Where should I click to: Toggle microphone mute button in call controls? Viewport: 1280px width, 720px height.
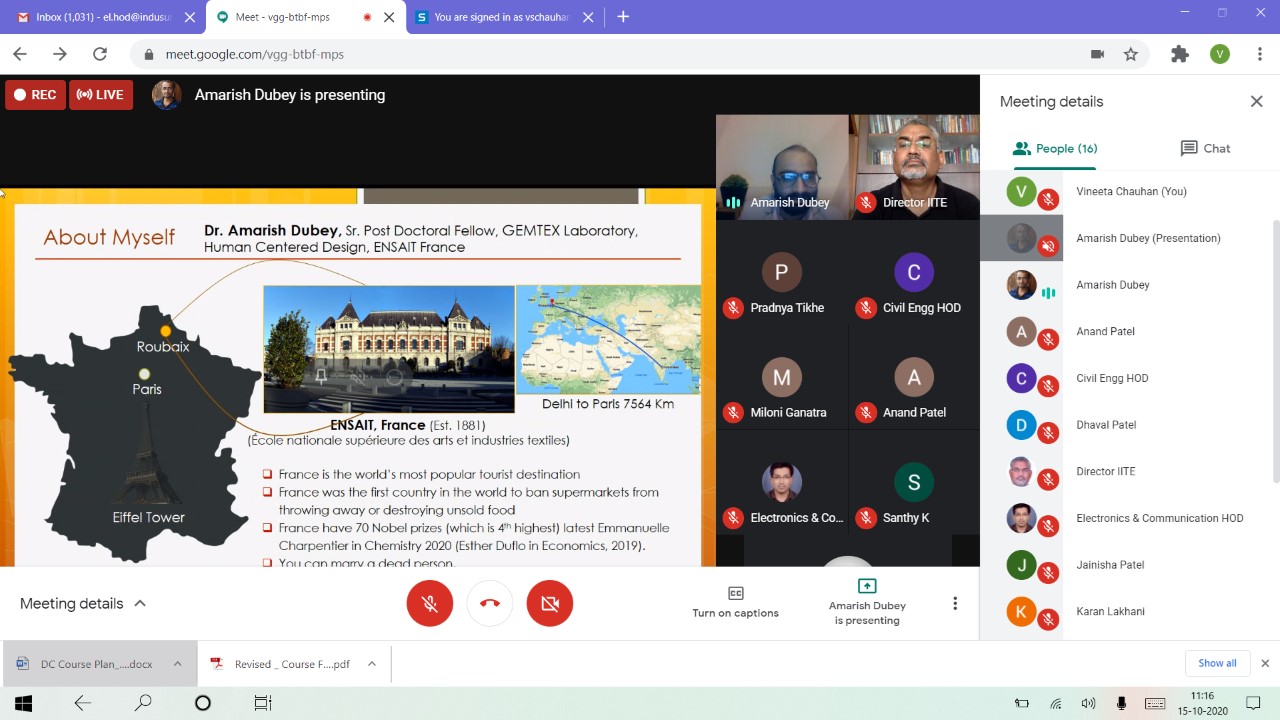point(429,603)
